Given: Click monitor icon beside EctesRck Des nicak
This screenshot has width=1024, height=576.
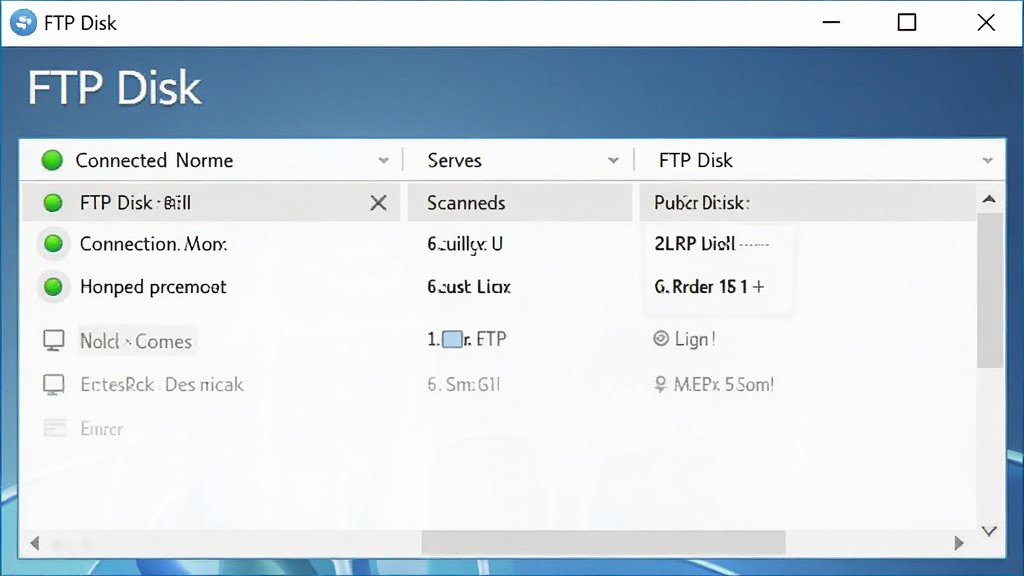Looking at the screenshot, I should [x=54, y=385].
